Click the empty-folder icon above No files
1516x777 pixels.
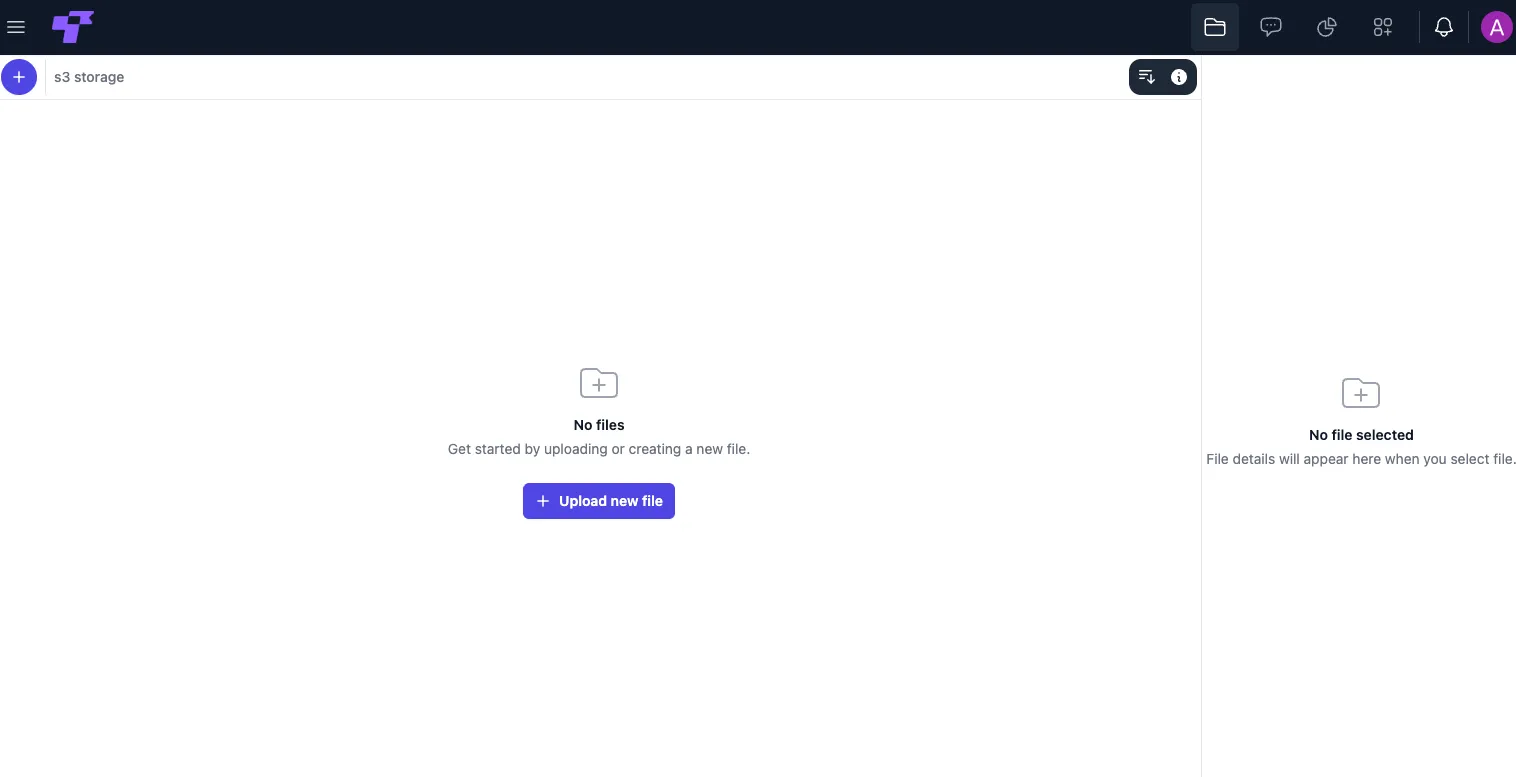599,383
